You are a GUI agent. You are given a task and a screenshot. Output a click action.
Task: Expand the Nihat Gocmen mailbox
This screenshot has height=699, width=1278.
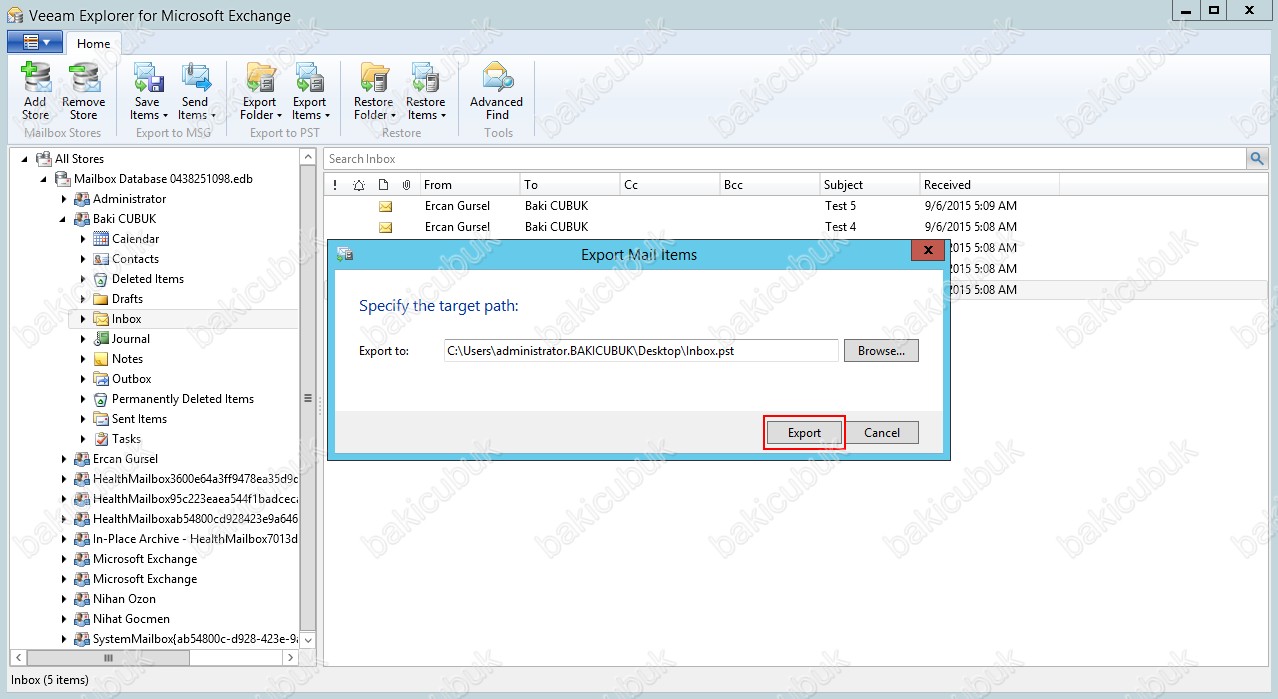(x=64, y=619)
